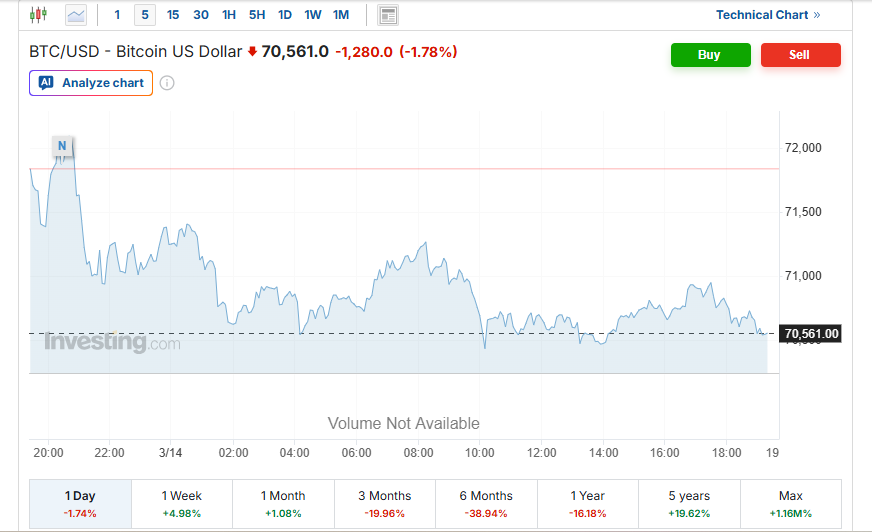Viewport: 872px width, 532px height.
Task: Select the 5 minute interval
Action: click(145, 15)
